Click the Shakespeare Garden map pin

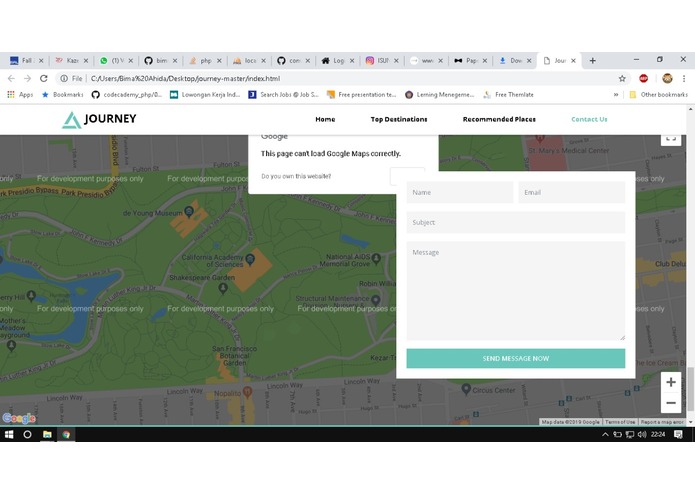click(x=223, y=288)
